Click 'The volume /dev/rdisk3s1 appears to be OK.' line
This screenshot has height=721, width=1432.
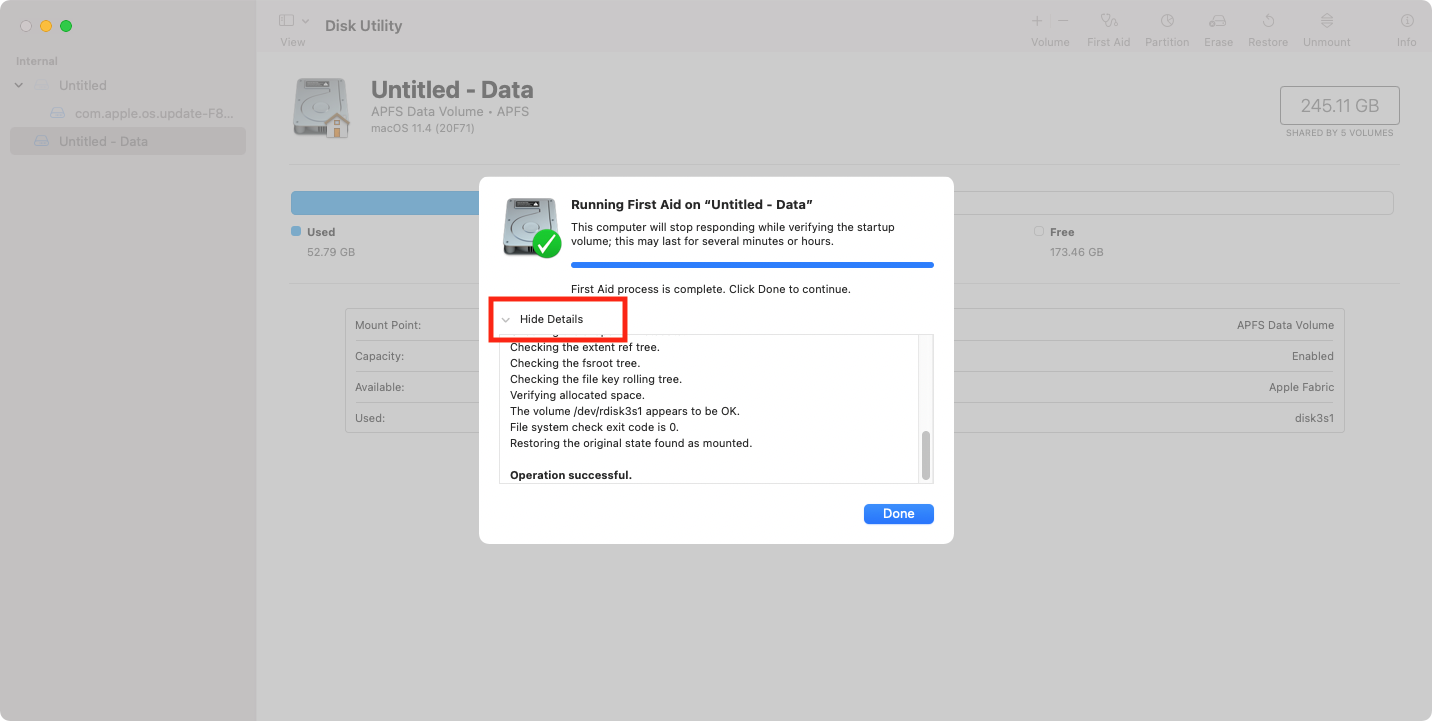click(x=625, y=411)
